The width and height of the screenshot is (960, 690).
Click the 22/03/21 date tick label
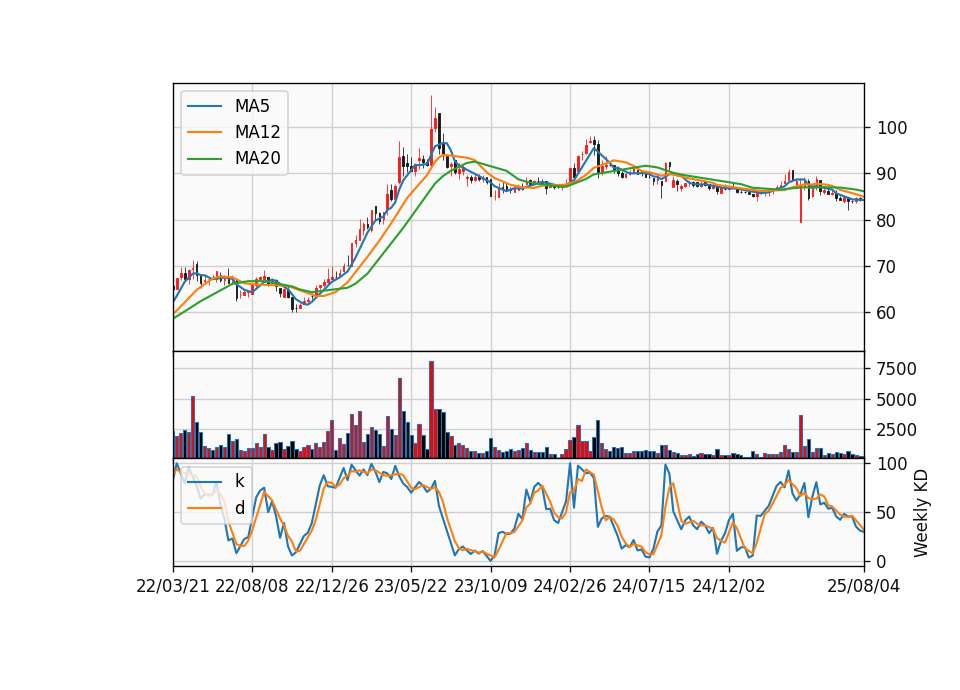point(173,586)
